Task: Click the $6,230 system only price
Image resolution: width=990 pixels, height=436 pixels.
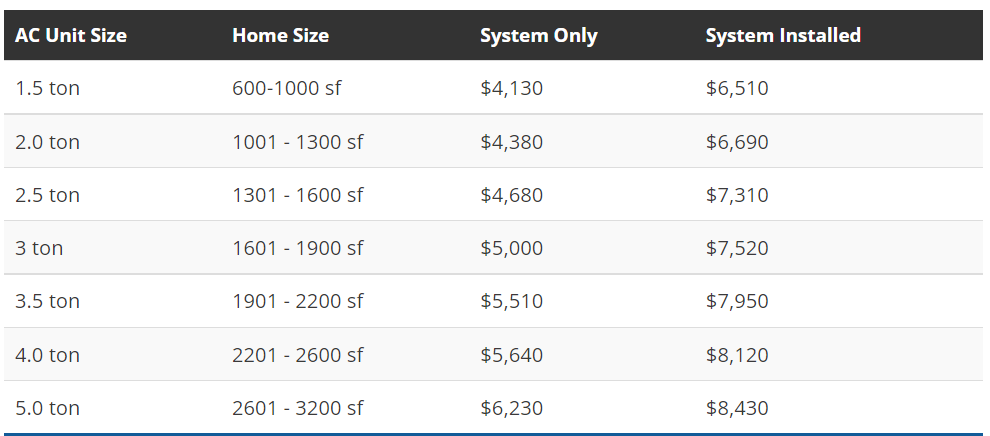Action: 511,408
